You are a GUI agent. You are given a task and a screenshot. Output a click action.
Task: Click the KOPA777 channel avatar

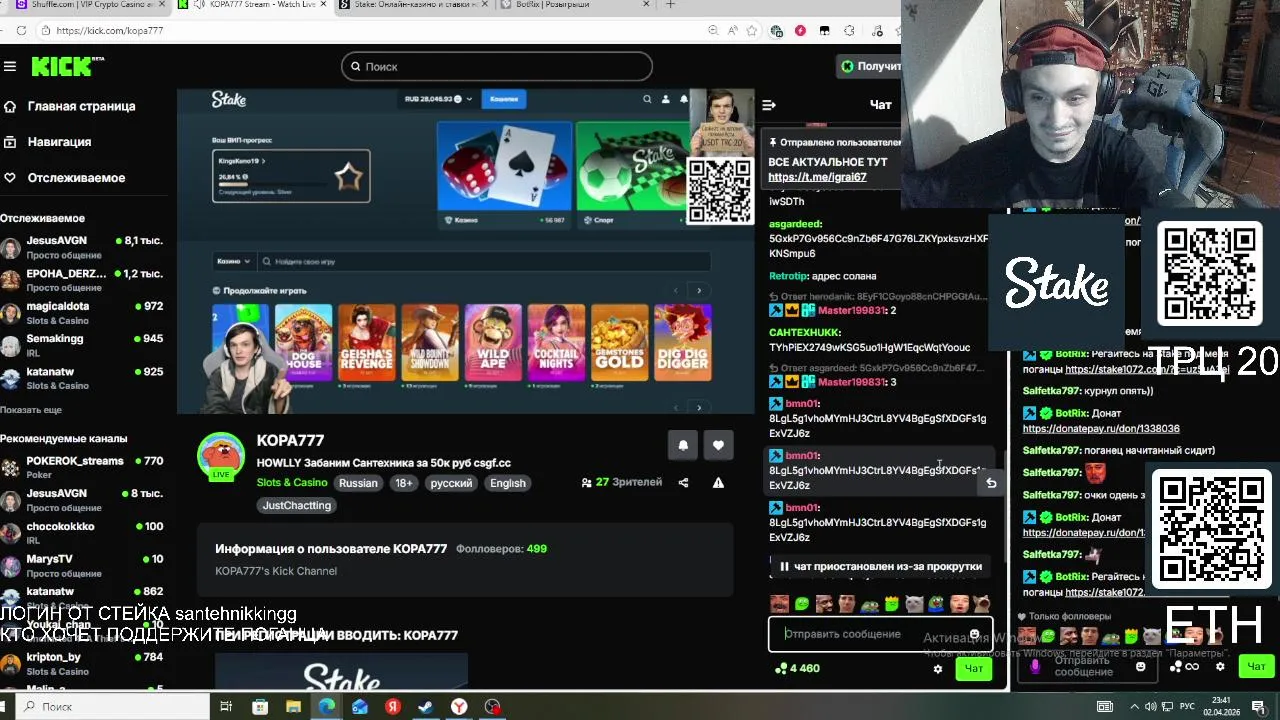tap(221, 457)
